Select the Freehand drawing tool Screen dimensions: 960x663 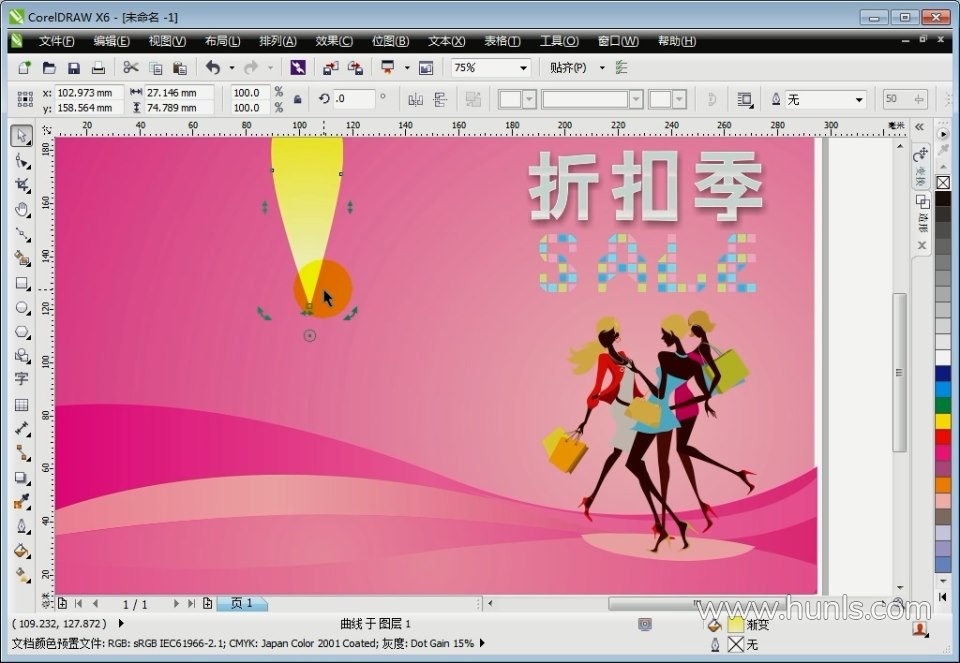[22, 234]
